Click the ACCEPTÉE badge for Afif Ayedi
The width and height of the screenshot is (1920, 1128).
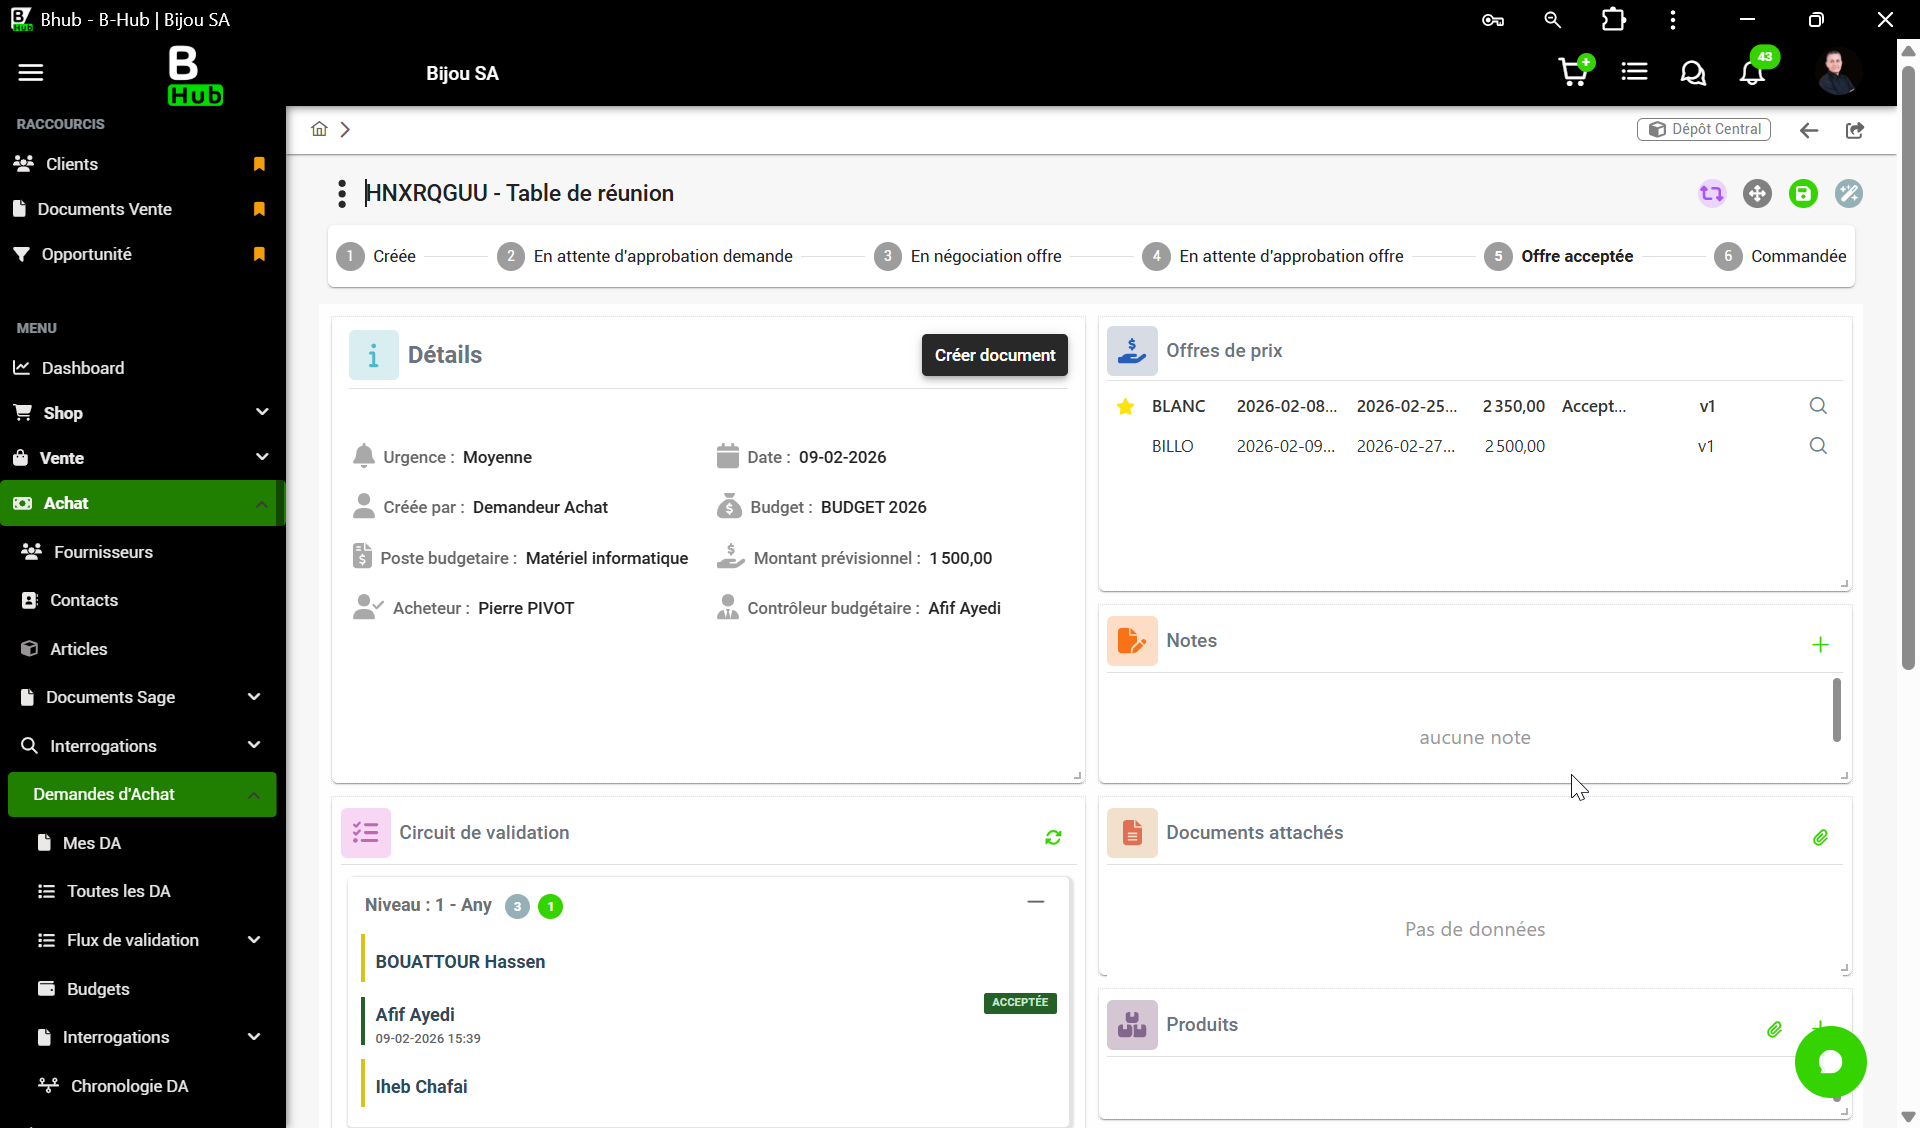tap(1020, 1002)
